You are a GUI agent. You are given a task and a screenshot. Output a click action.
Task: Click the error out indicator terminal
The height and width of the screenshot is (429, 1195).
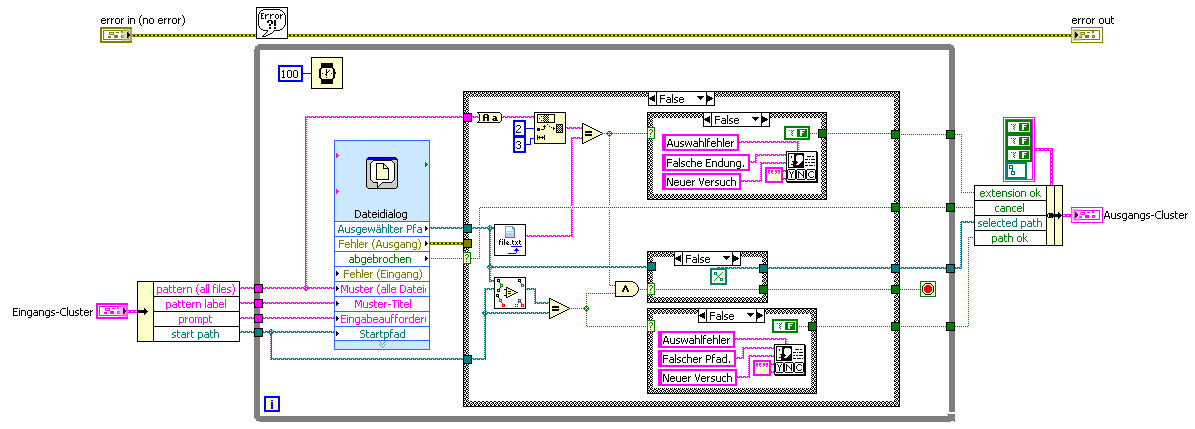(x=1086, y=35)
